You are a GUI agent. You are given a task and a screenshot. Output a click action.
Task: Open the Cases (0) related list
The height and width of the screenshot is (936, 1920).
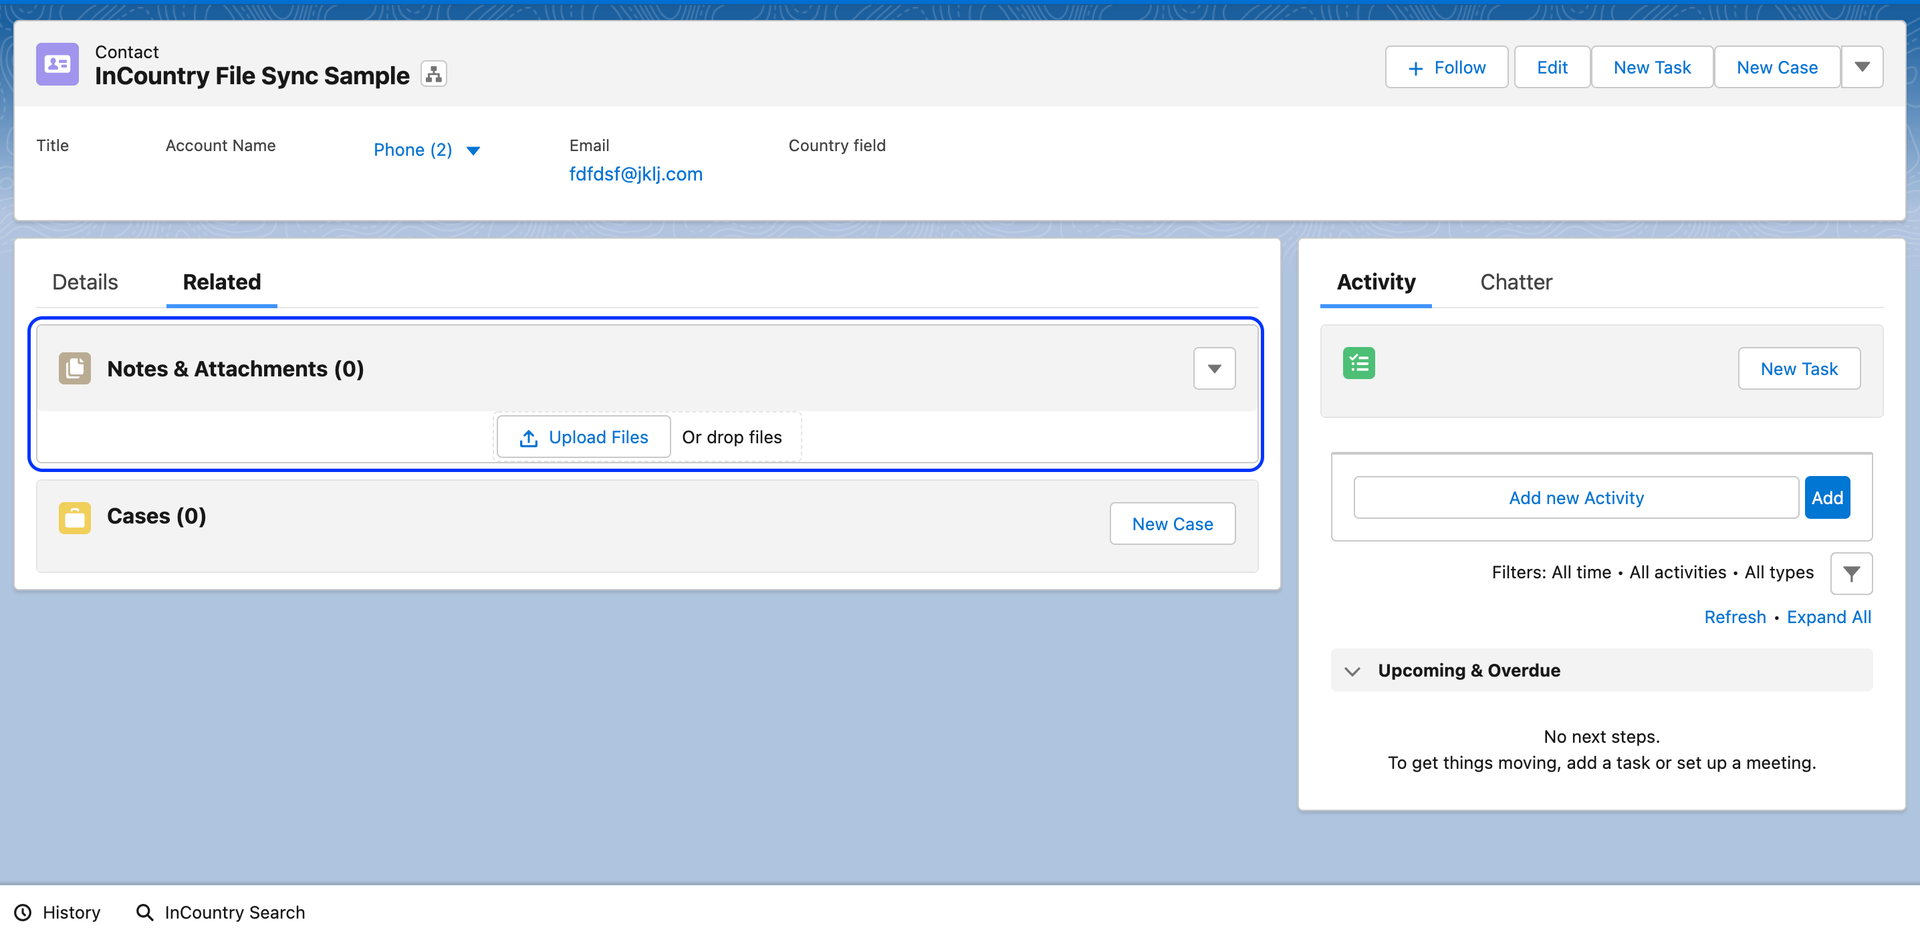tap(156, 516)
